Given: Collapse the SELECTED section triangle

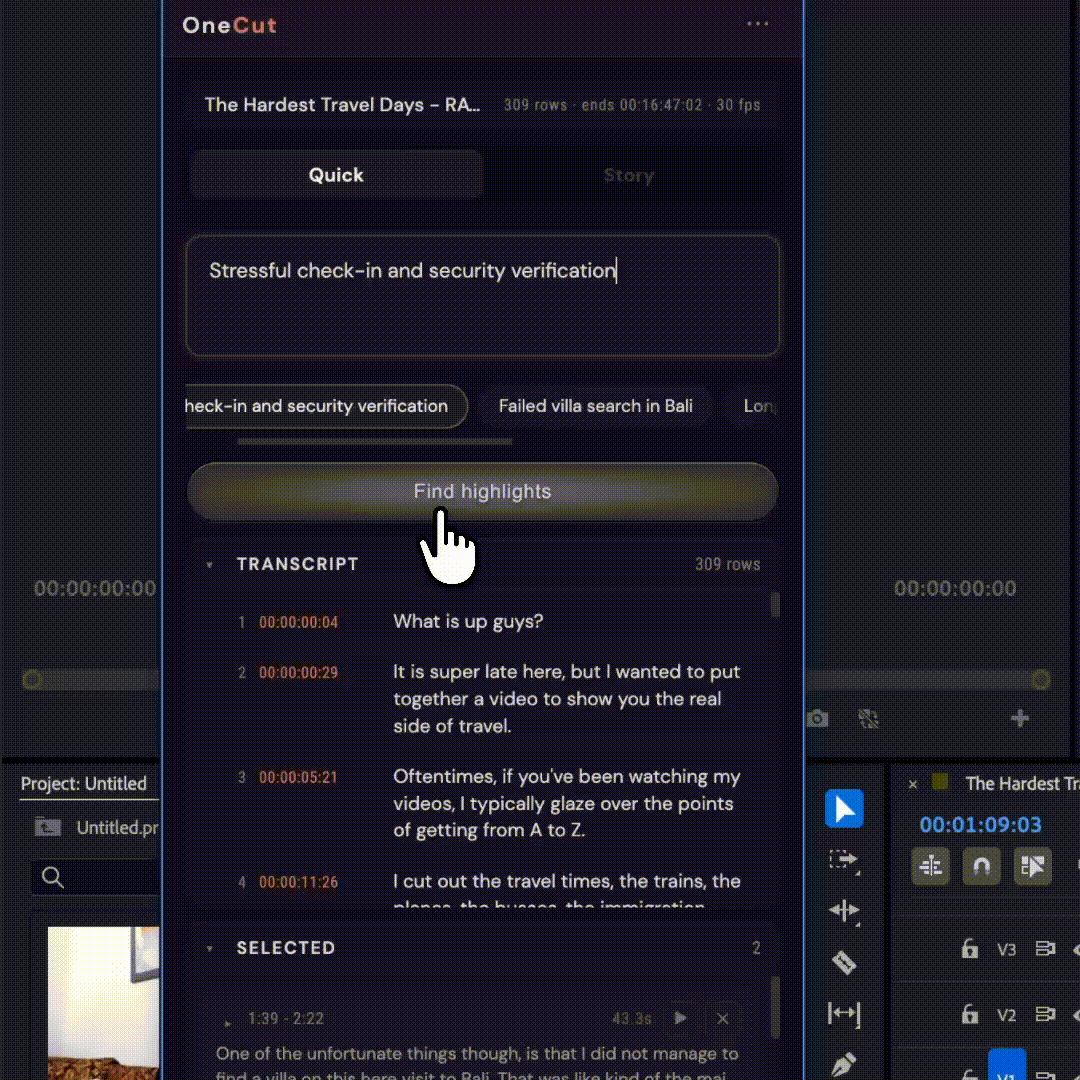Looking at the screenshot, I should click(209, 948).
